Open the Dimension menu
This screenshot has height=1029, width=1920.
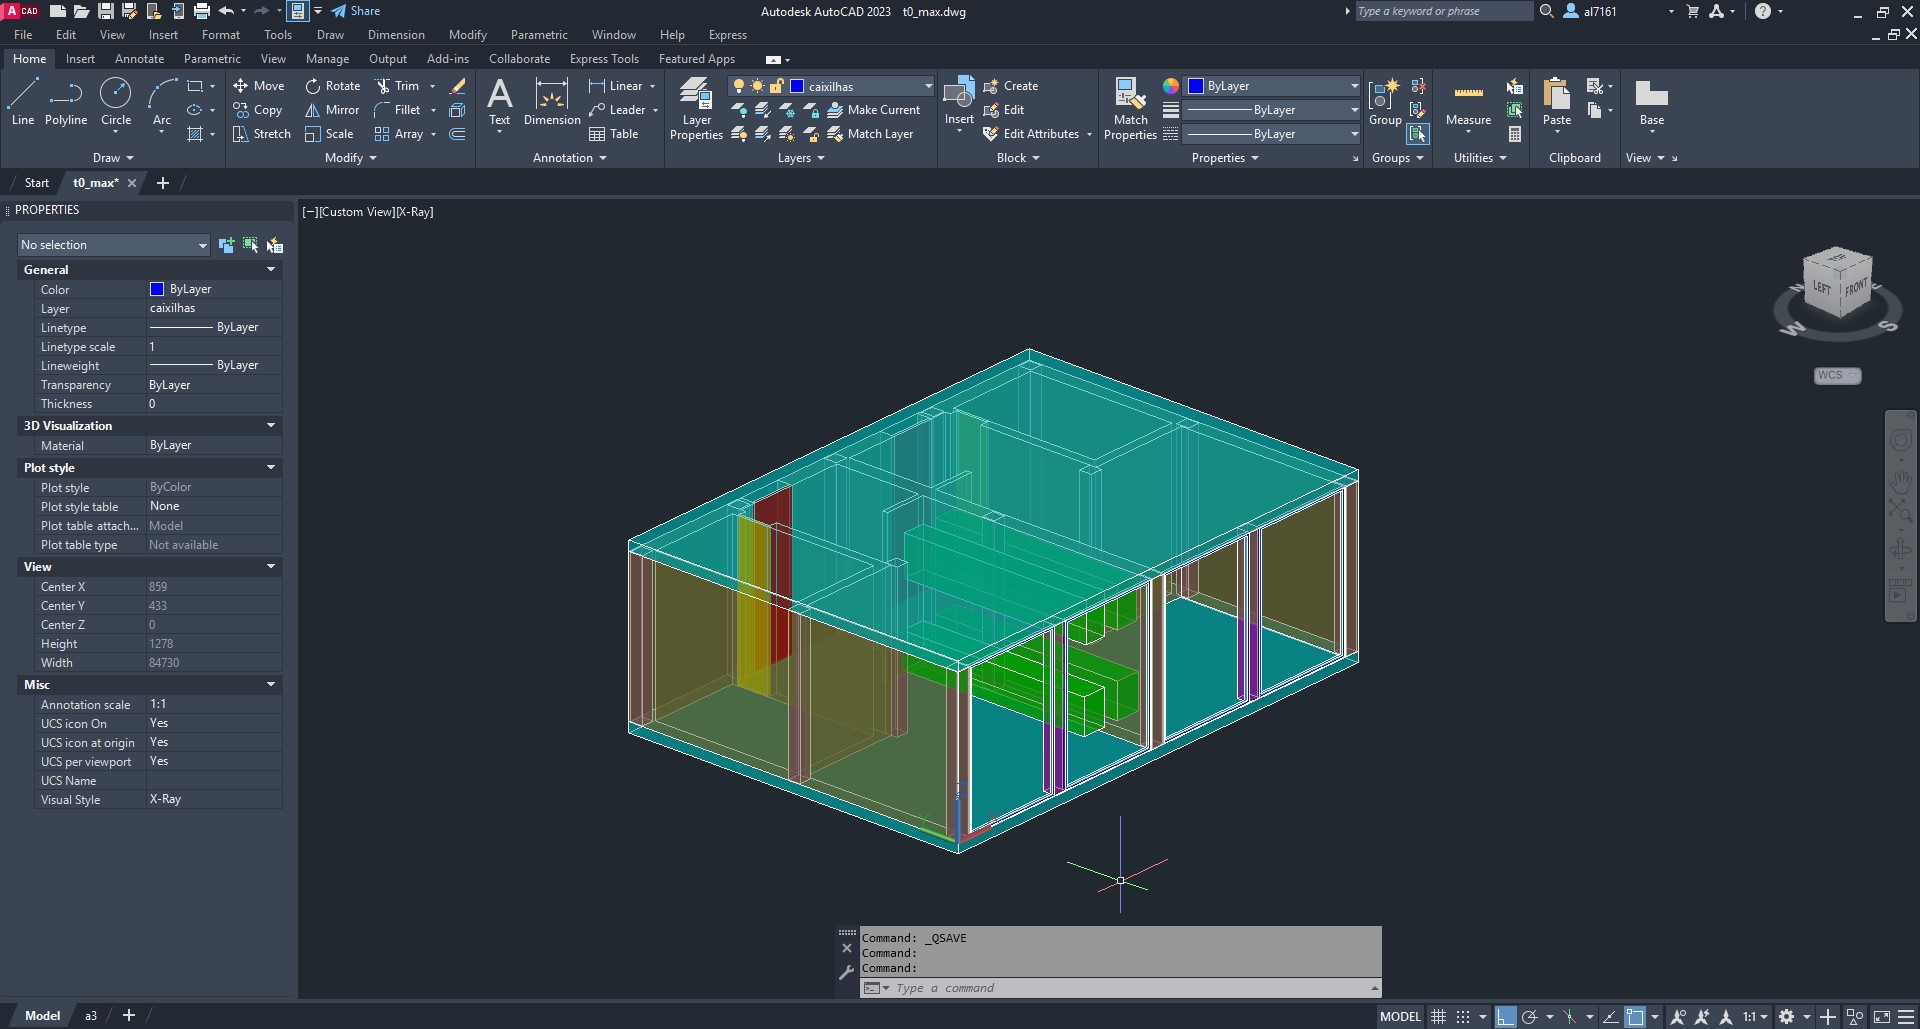coord(396,35)
